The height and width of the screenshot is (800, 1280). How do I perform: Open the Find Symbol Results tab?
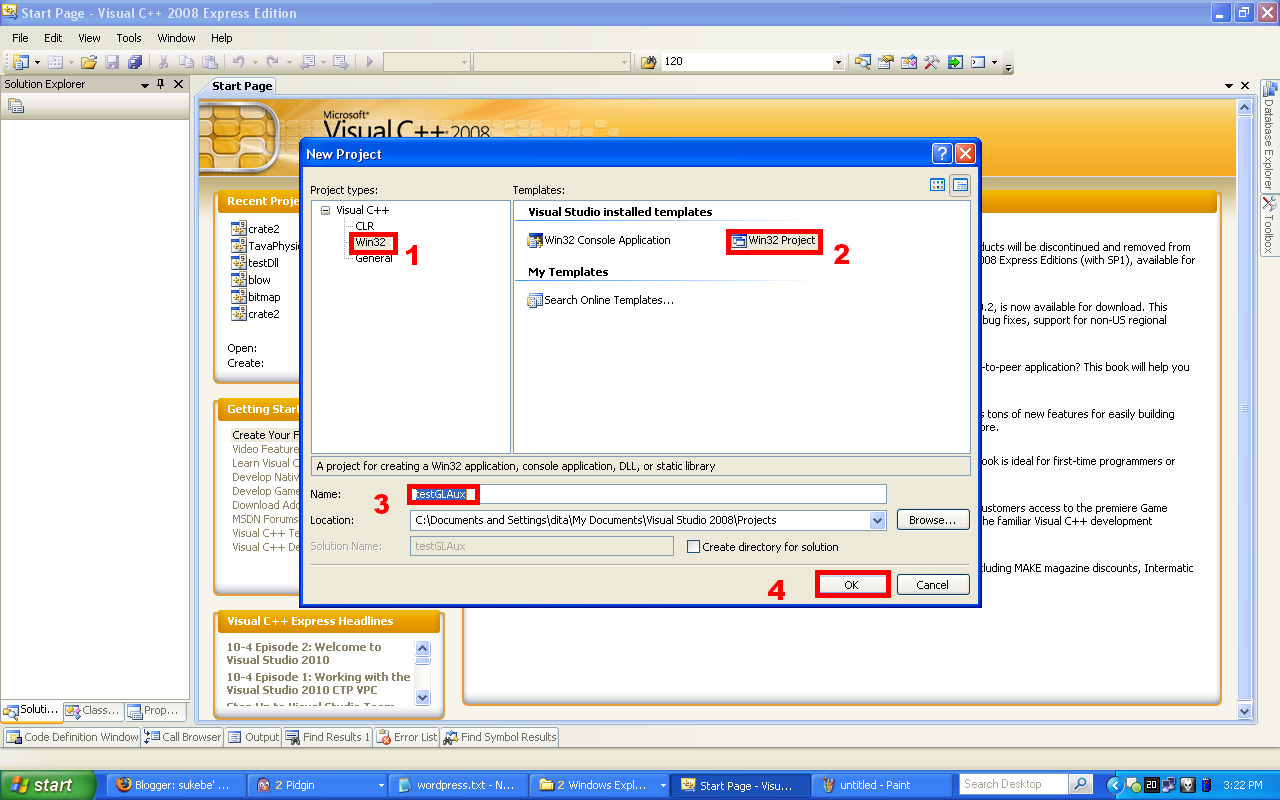500,737
